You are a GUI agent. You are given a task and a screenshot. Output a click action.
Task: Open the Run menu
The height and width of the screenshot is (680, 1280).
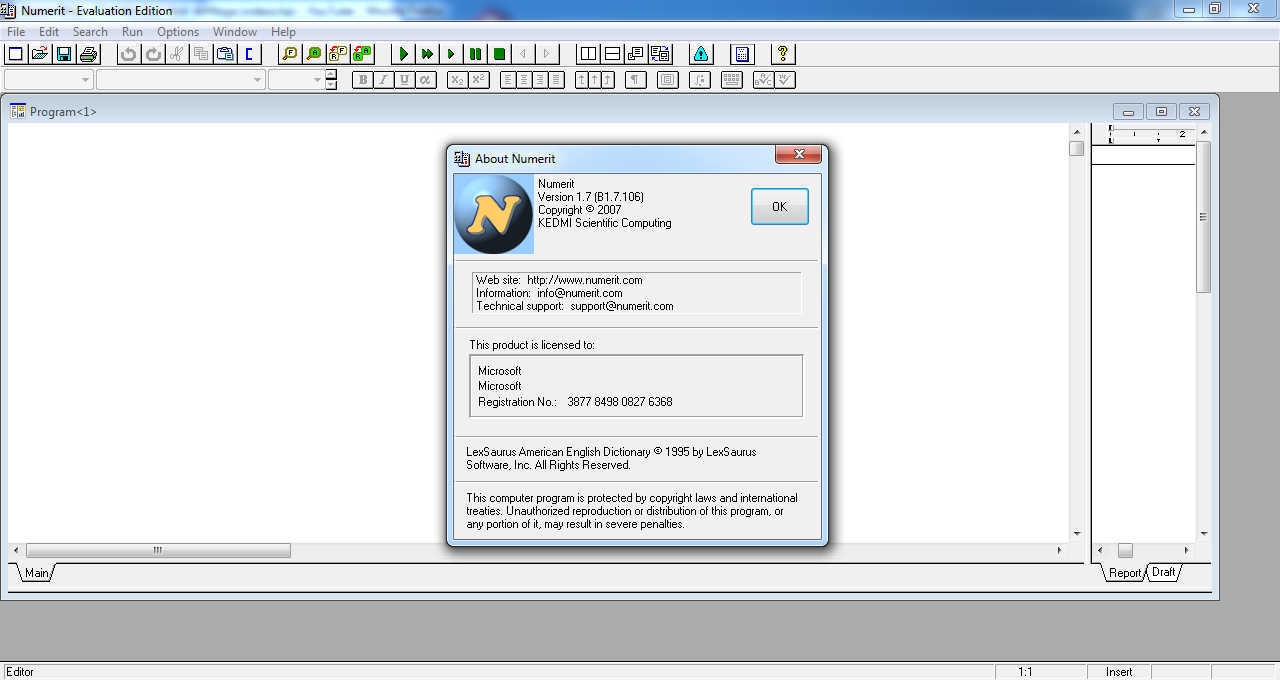point(132,32)
